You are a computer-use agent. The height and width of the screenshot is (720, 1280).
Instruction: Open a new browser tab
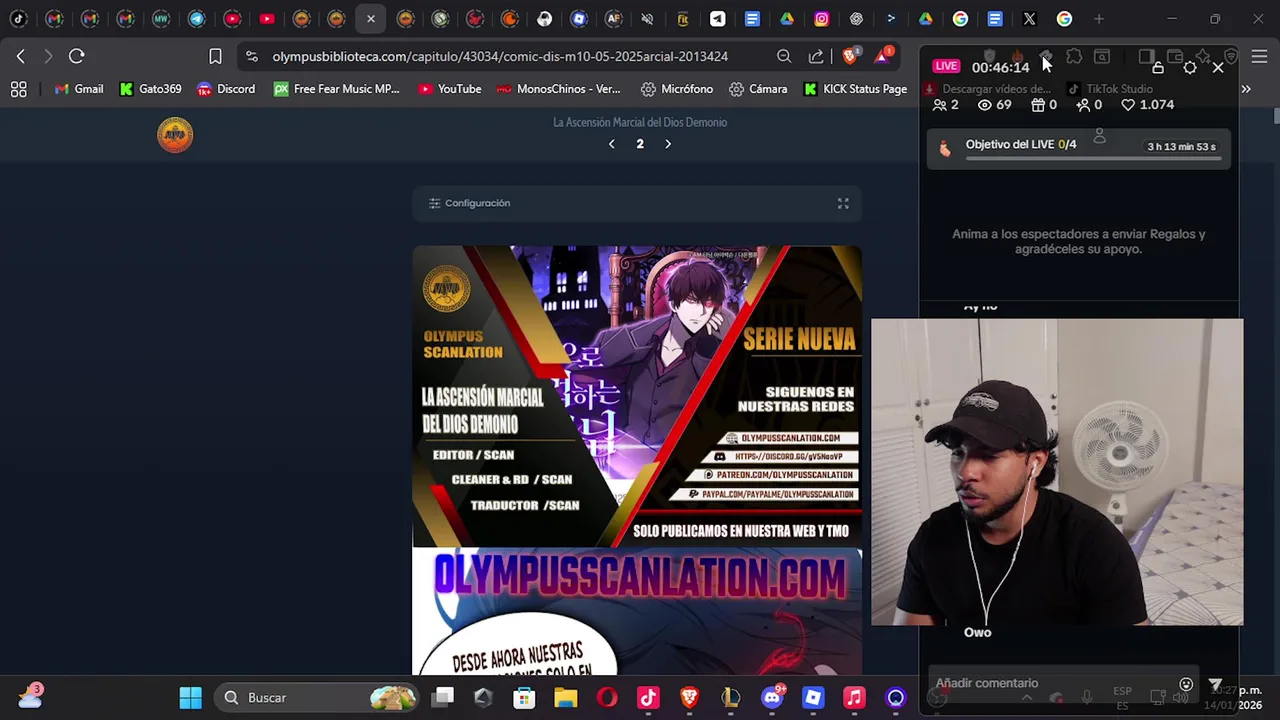[x=1099, y=19]
